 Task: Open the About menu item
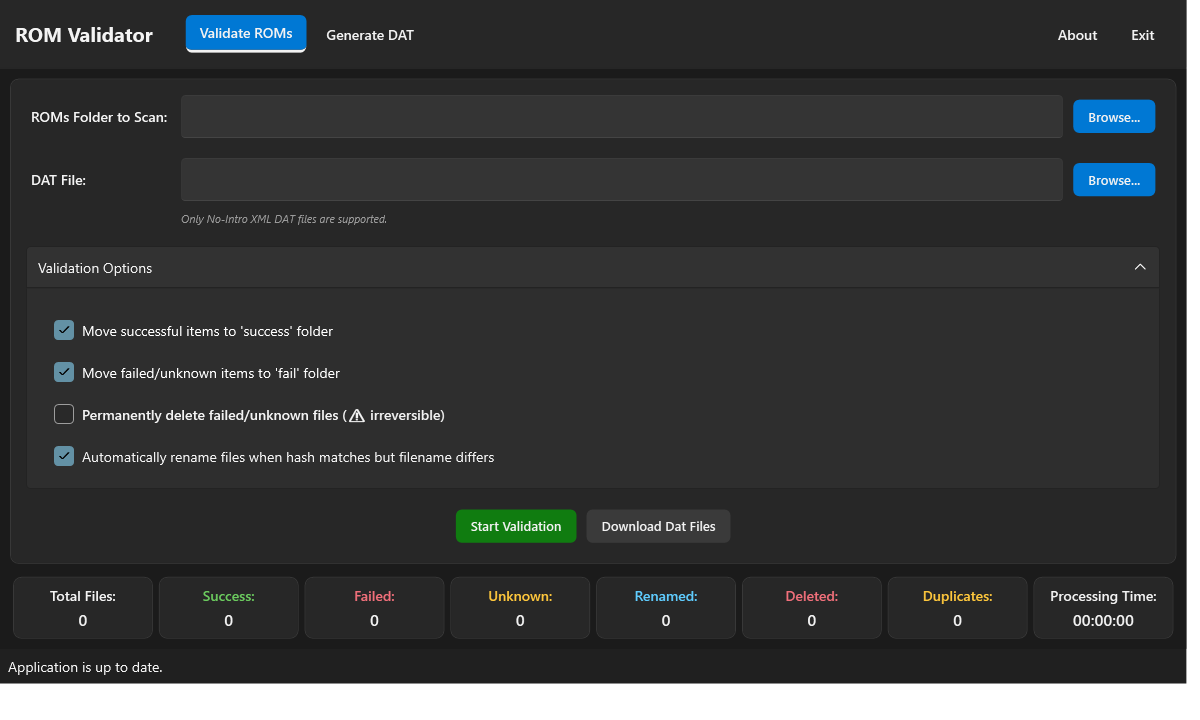click(1077, 35)
